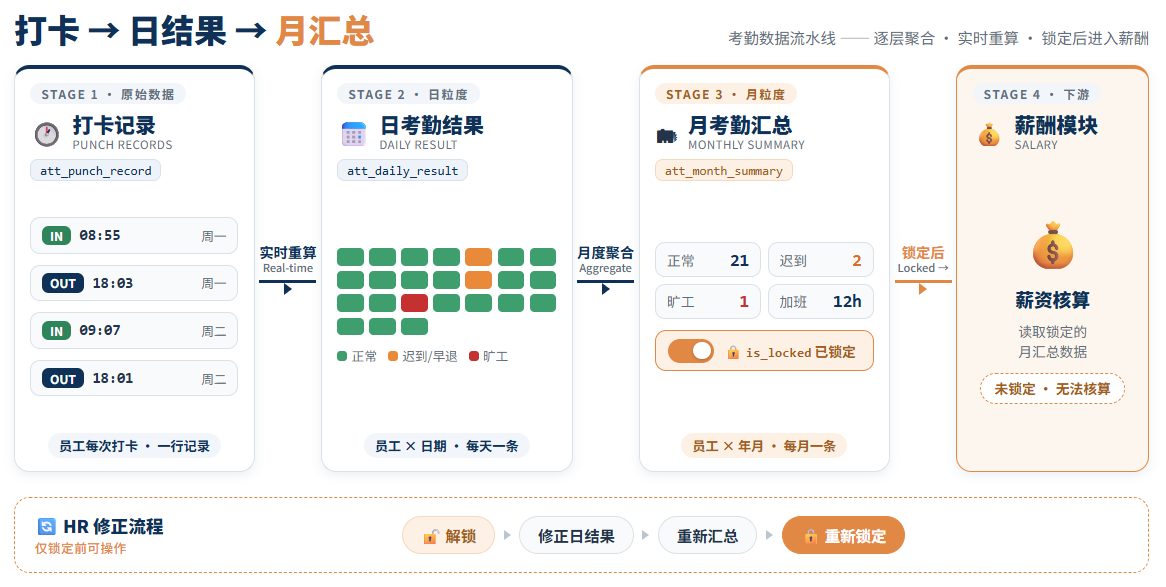Screen dimensions: 1166x587
Task: Click the orange cell in first grid row
Action: [478, 257]
